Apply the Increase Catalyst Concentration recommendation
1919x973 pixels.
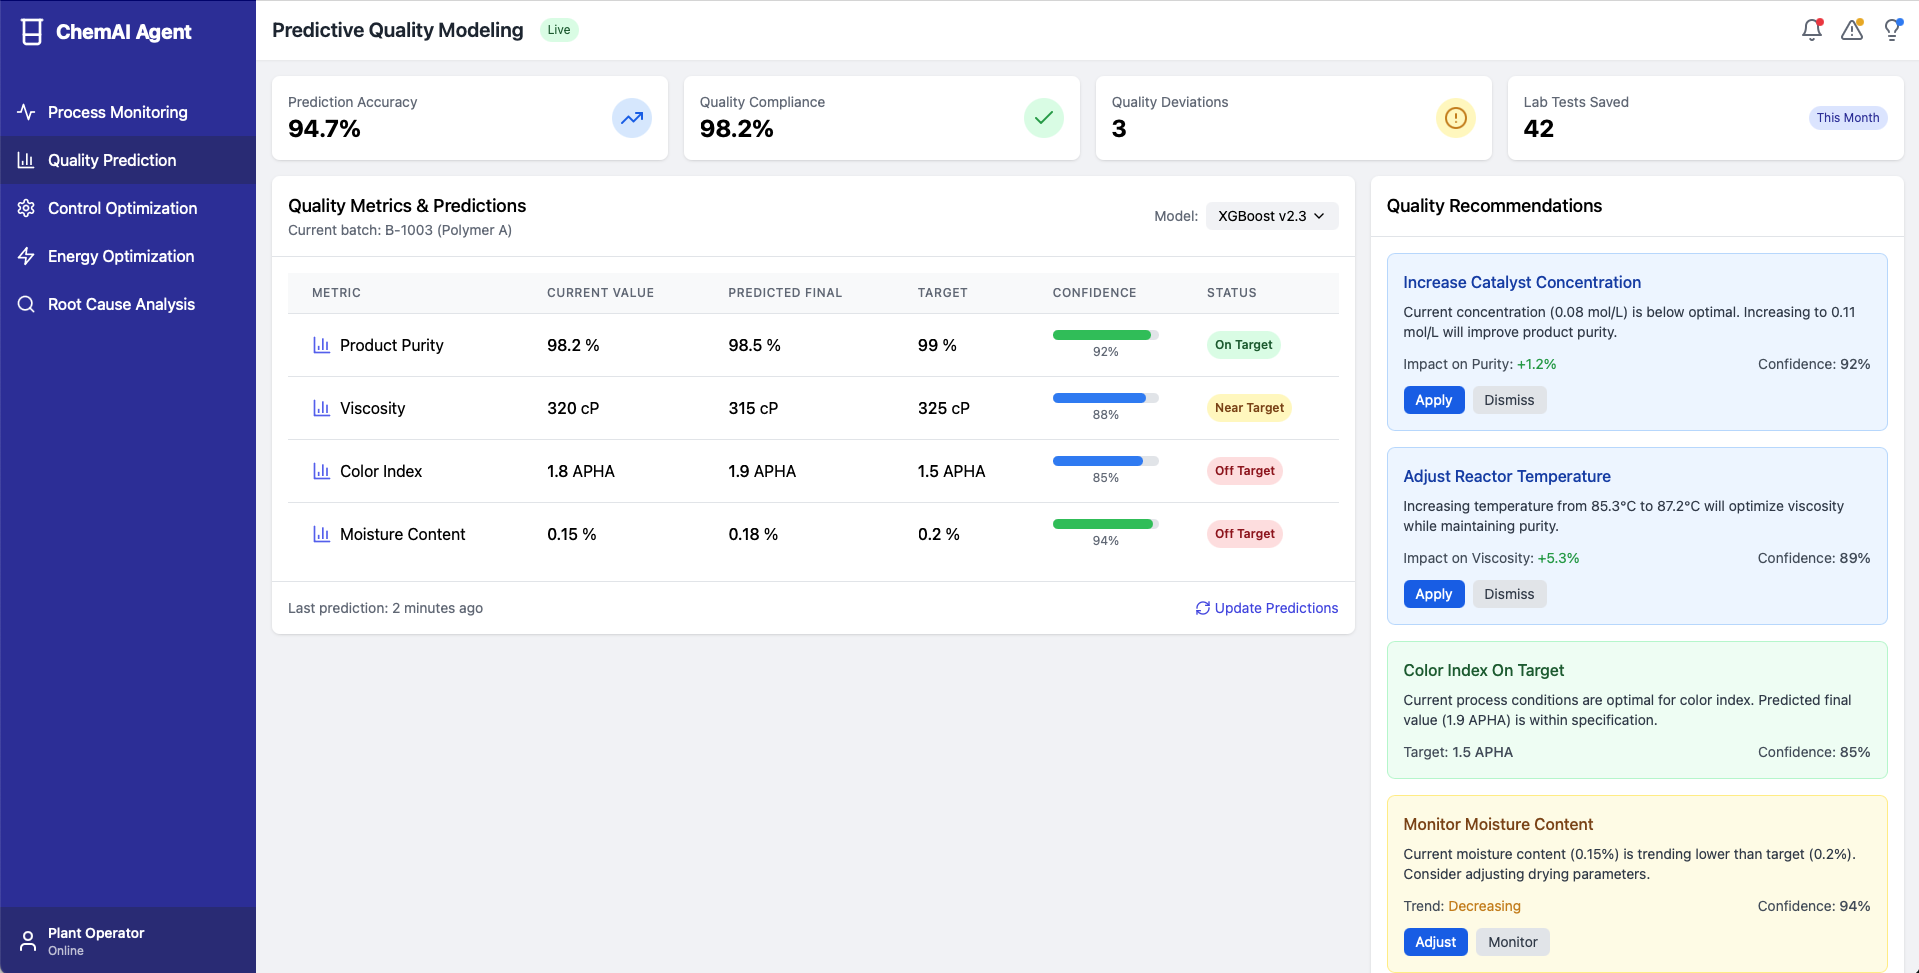pyautogui.click(x=1433, y=400)
